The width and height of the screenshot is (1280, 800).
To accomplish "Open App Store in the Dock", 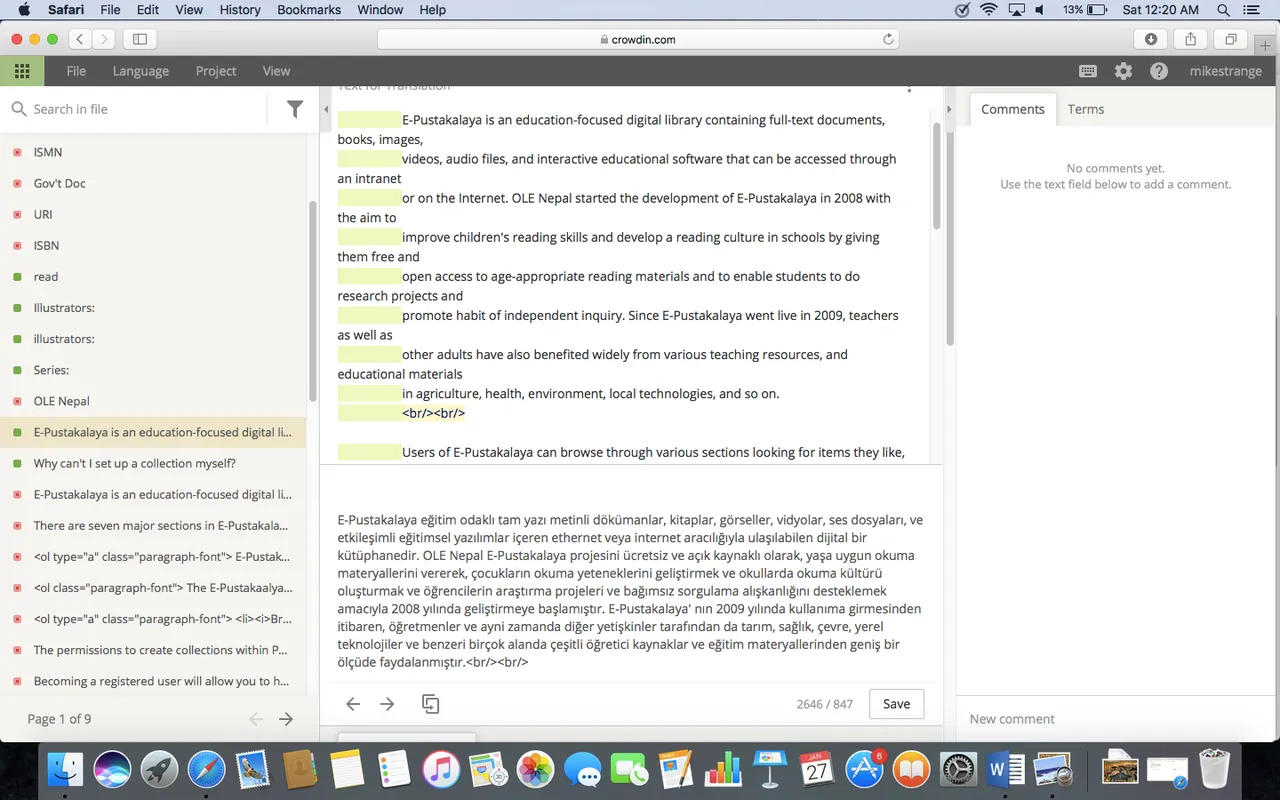I will click(864, 769).
